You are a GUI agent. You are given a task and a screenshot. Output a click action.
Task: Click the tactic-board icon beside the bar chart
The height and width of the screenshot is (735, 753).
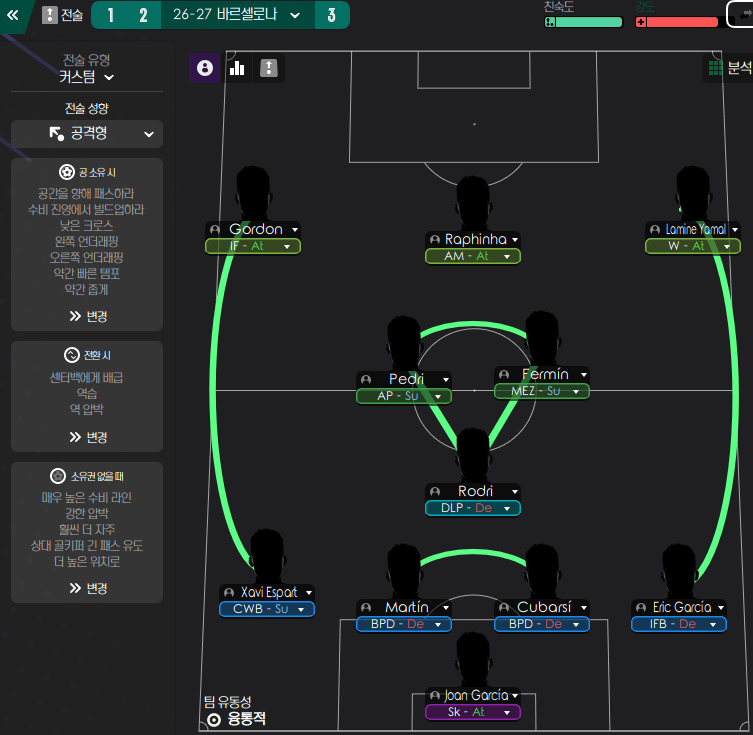point(269,68)
